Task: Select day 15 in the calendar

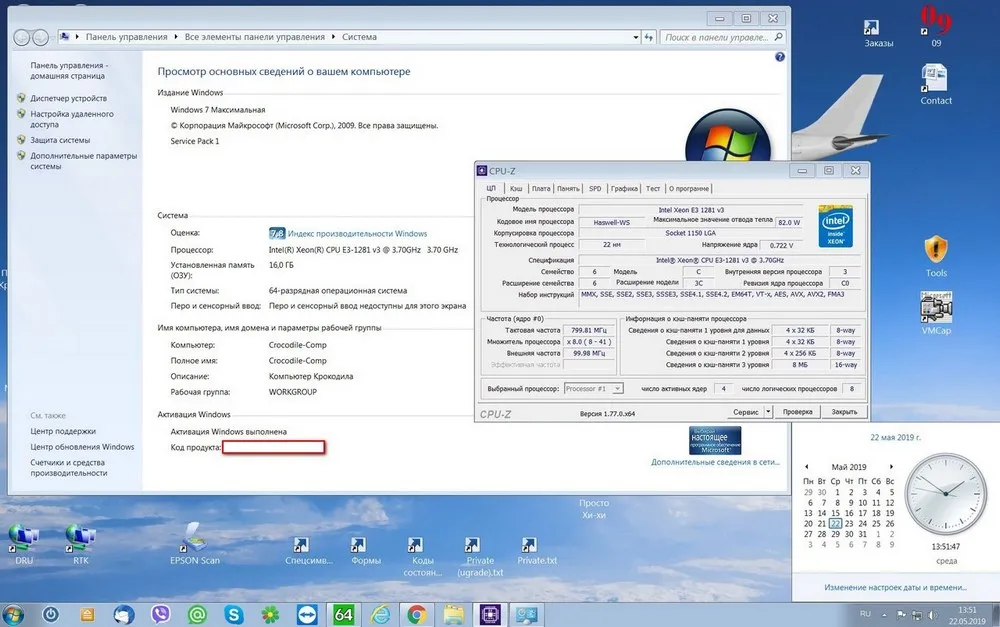Action: (835, 513)
